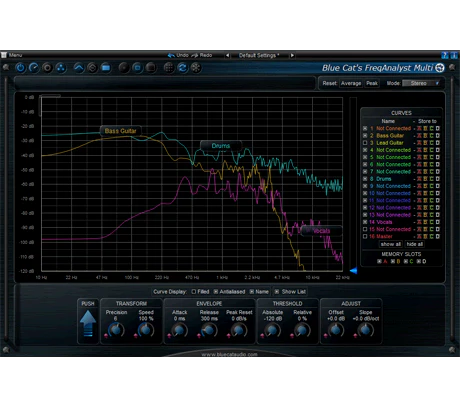Click the solid blue rectangle toolbar icon
Image resolution: width=460 pixels, height=416 pixels.
pos(106,68)
